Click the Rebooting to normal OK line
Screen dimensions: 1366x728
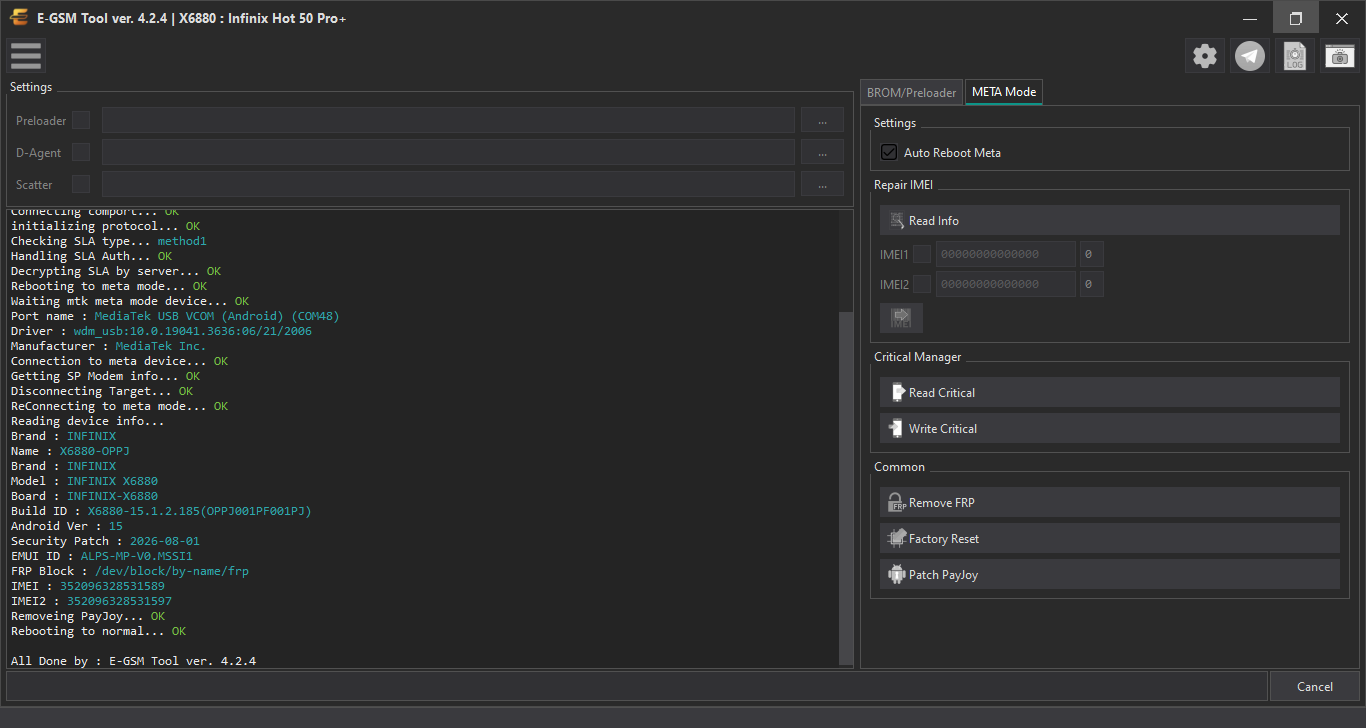click(x=98, y=631)
